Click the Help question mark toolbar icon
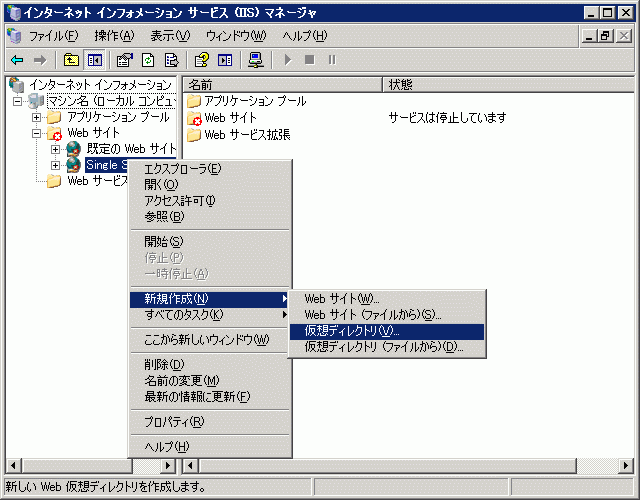The image size is (640, 500). (201, 60)
